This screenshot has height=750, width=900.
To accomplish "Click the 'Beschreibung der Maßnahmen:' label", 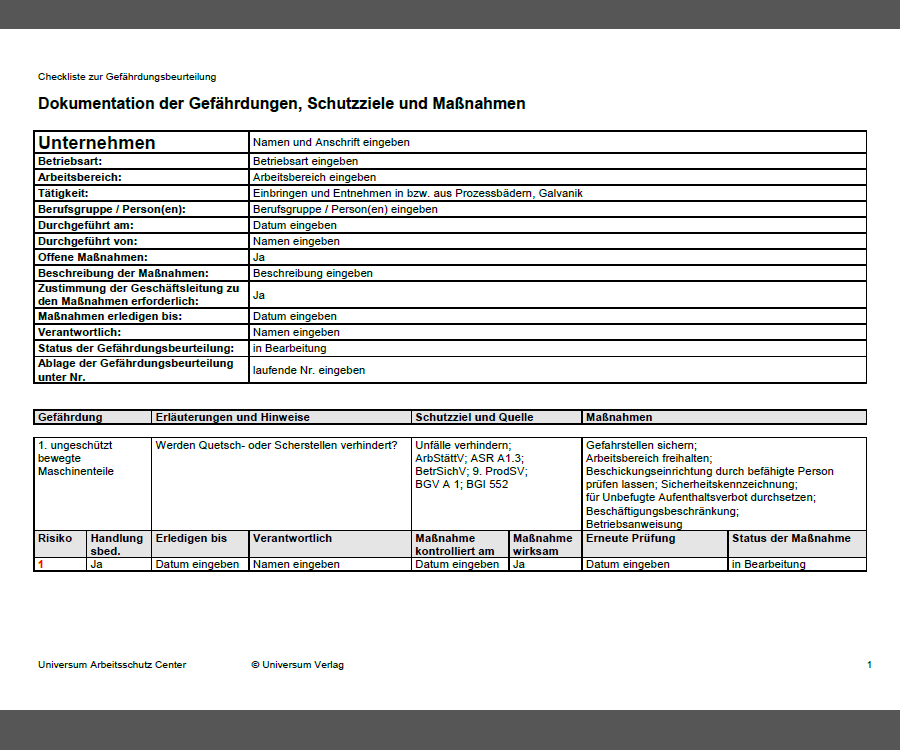I will 123,274.
